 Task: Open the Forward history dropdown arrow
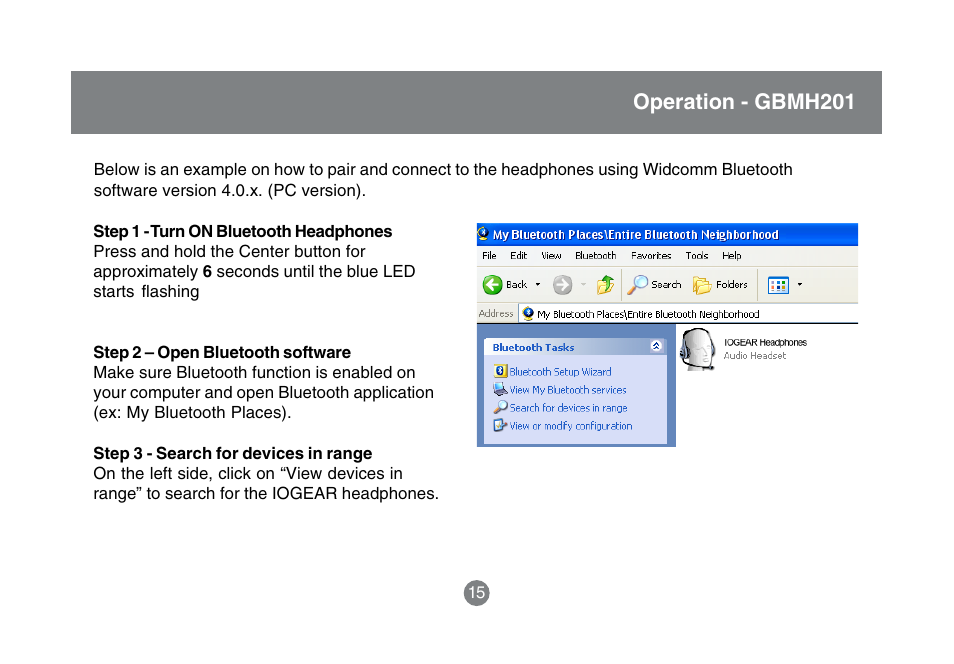tap(583, 284)
